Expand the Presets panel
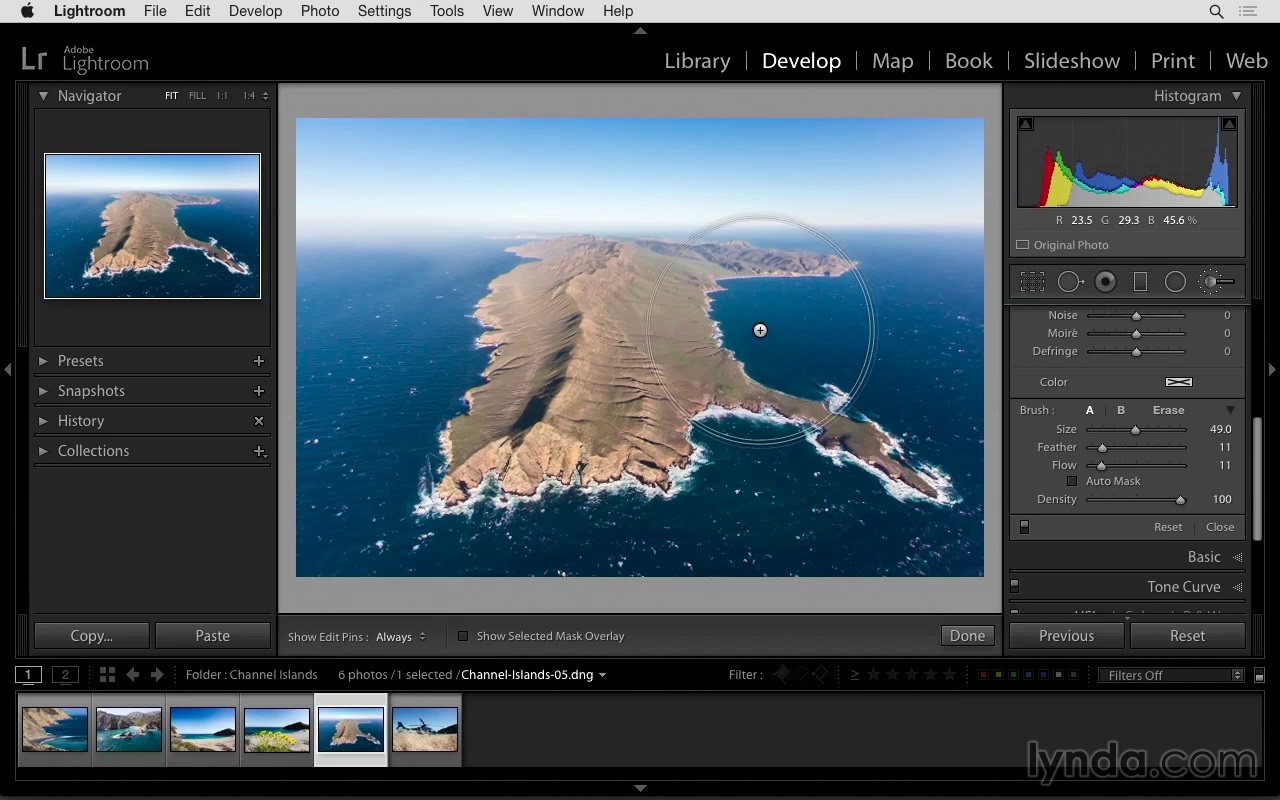The width and height of the screenshot is (1280, 800). pyautogui.click(x=43, y=361)
